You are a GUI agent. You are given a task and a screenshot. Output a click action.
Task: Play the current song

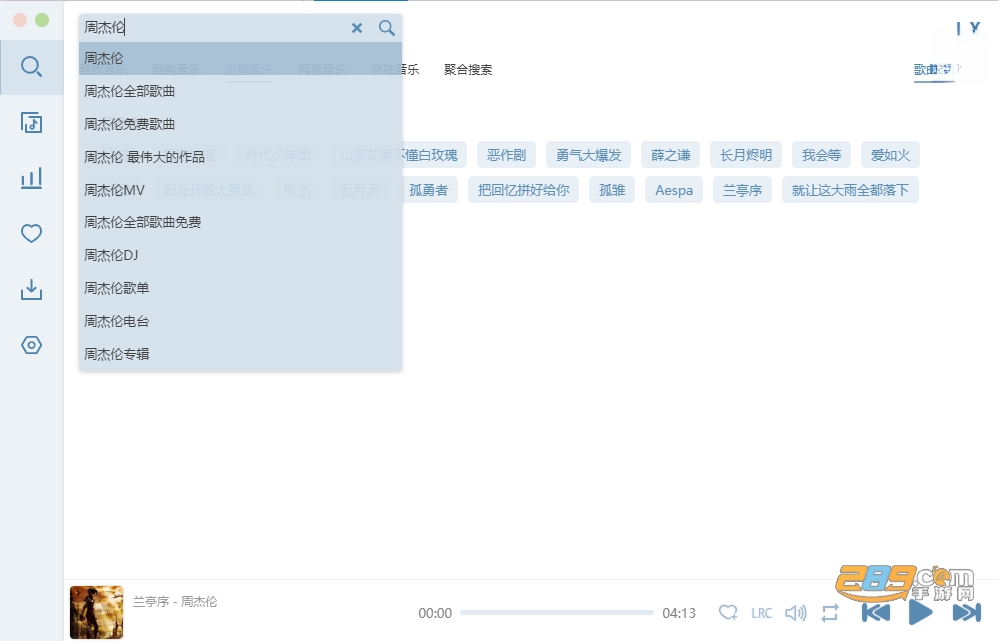(x=921, y=613)
